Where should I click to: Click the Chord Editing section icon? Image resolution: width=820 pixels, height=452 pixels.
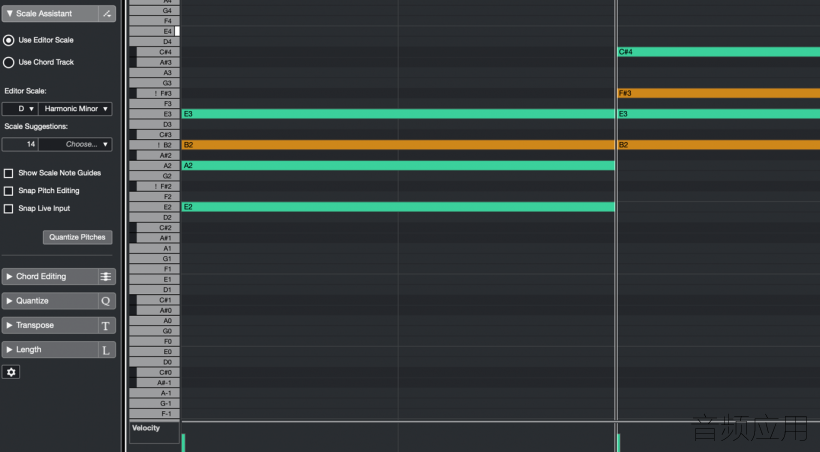pyautogui.click(x=106, y=276)
